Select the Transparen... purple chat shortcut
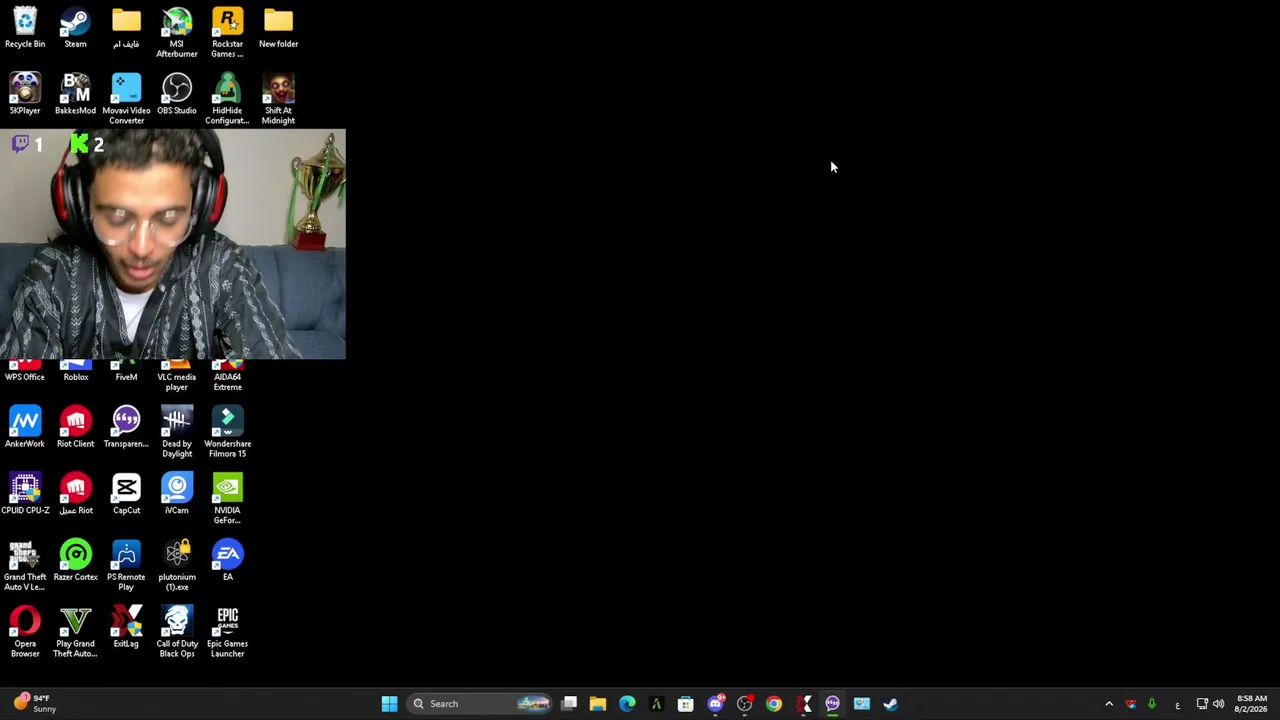The width and height of the screenshot is (1280, 720). pyautogui.click(x=126, y=427)
